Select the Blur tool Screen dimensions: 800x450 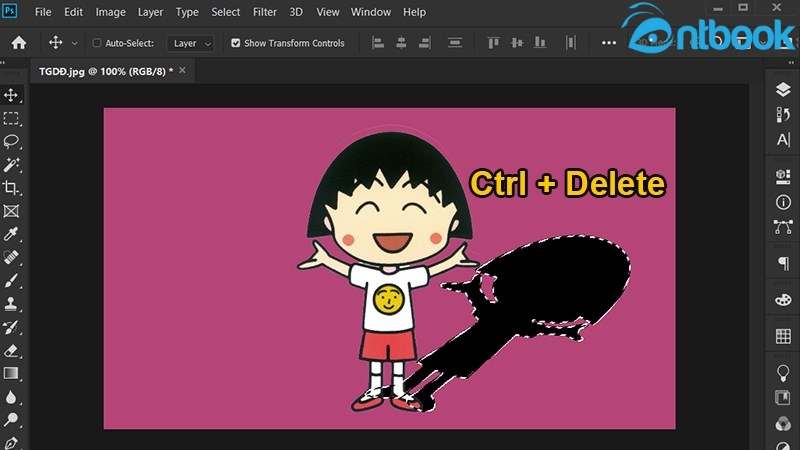pos(11,397)
